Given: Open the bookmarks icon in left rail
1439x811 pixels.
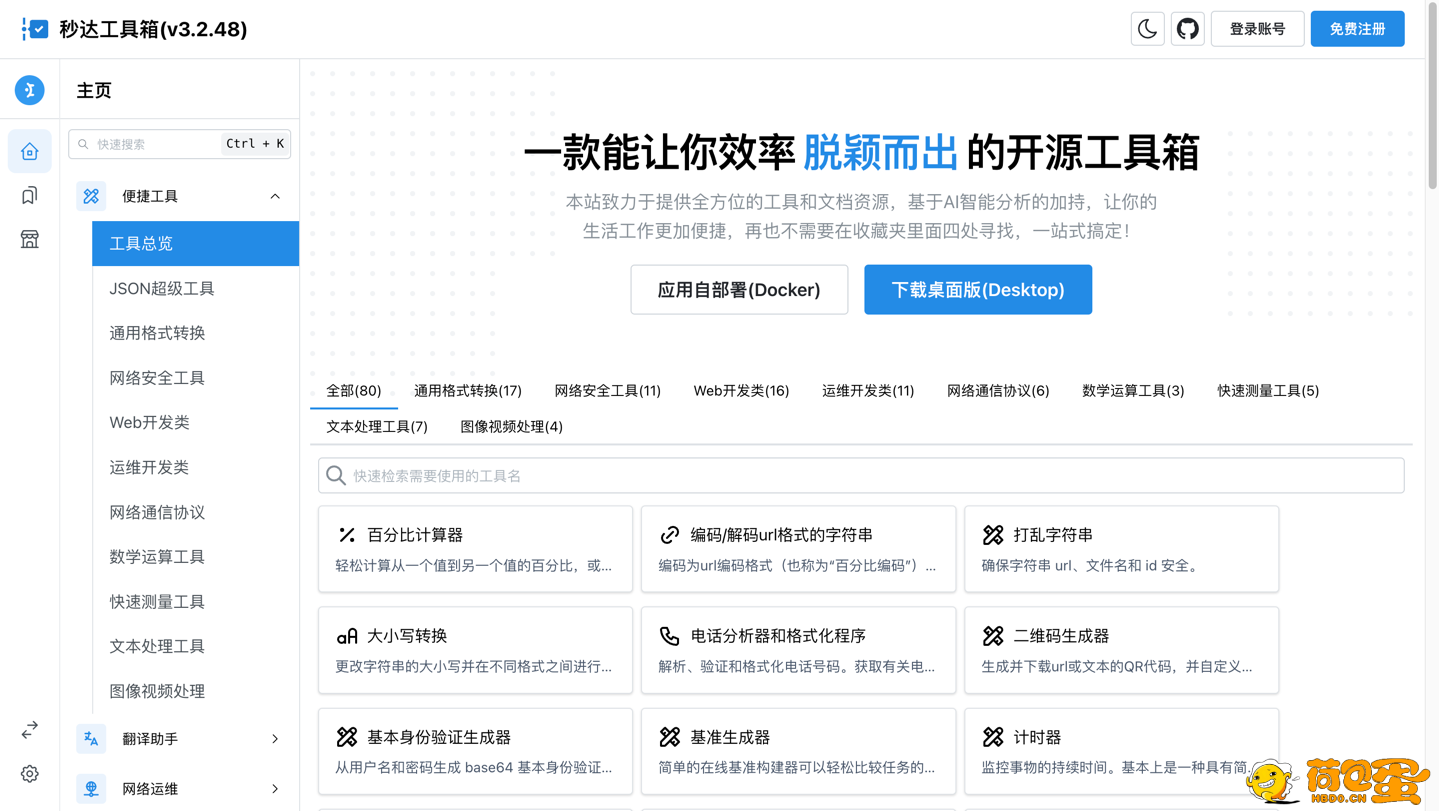Looking at the screenshot, I should [x=30, y=196].
